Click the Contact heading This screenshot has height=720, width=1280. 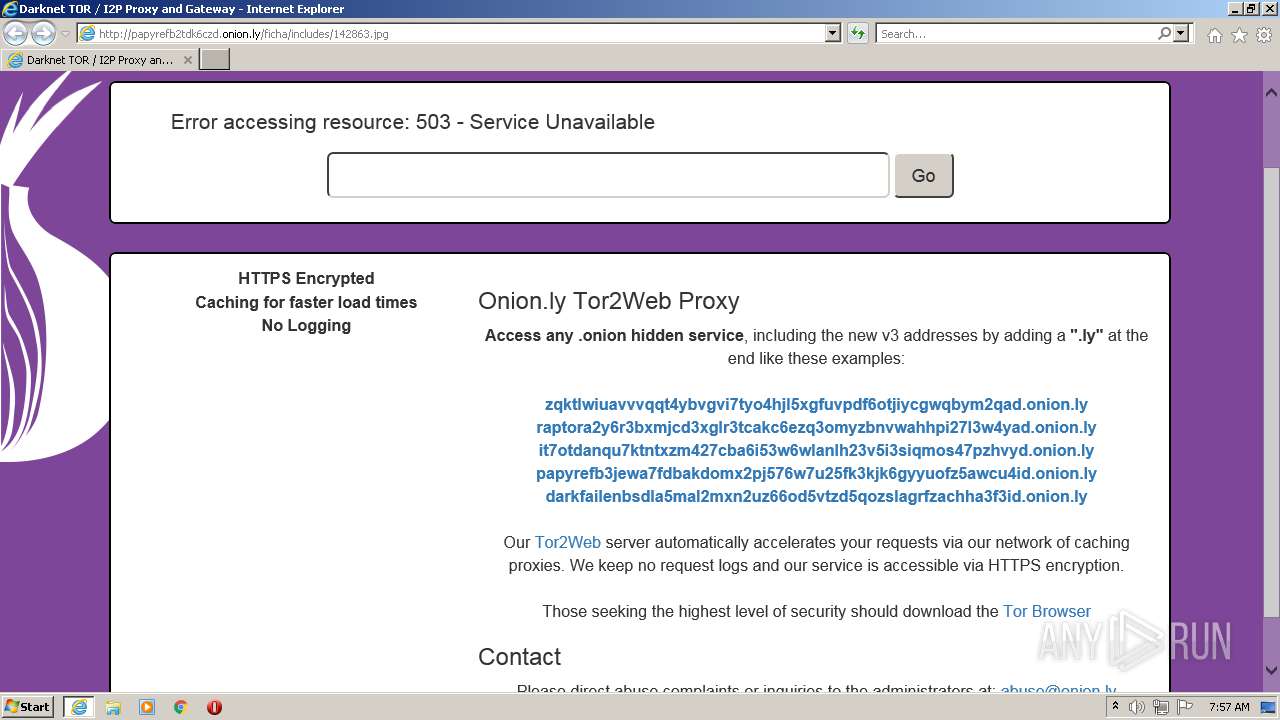[519, 657]
